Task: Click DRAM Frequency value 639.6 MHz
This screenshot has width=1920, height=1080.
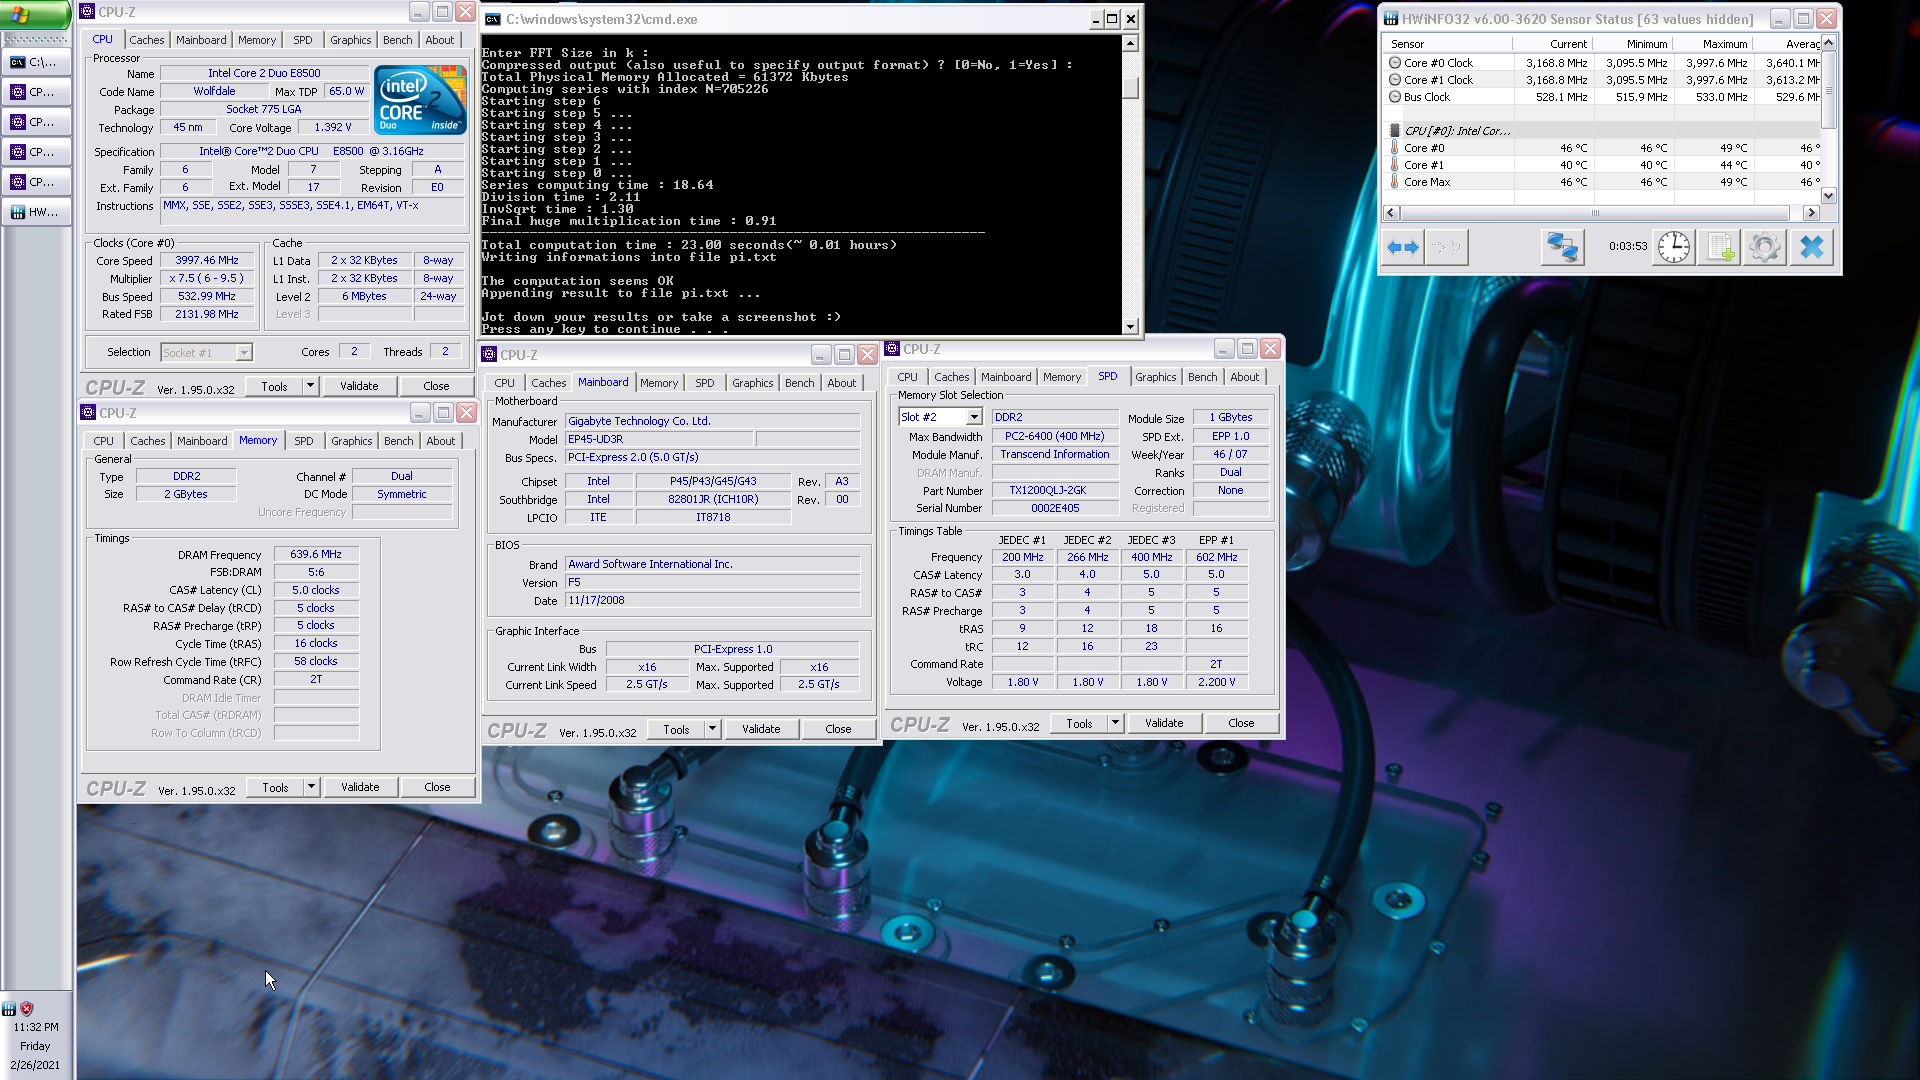Action: (x=316, y=554)
